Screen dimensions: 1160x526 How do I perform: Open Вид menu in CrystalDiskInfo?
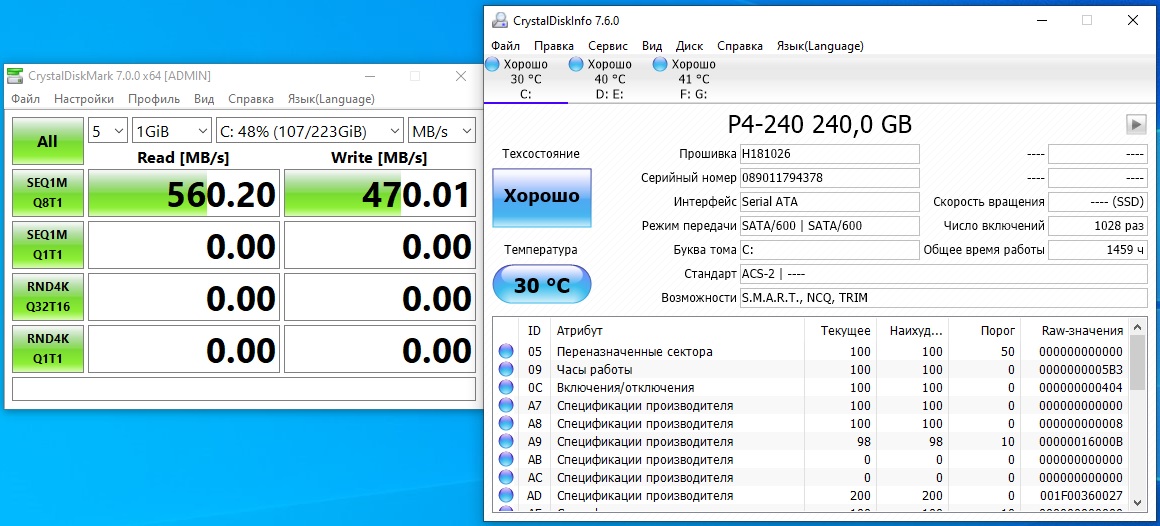(x=652, y=46)
